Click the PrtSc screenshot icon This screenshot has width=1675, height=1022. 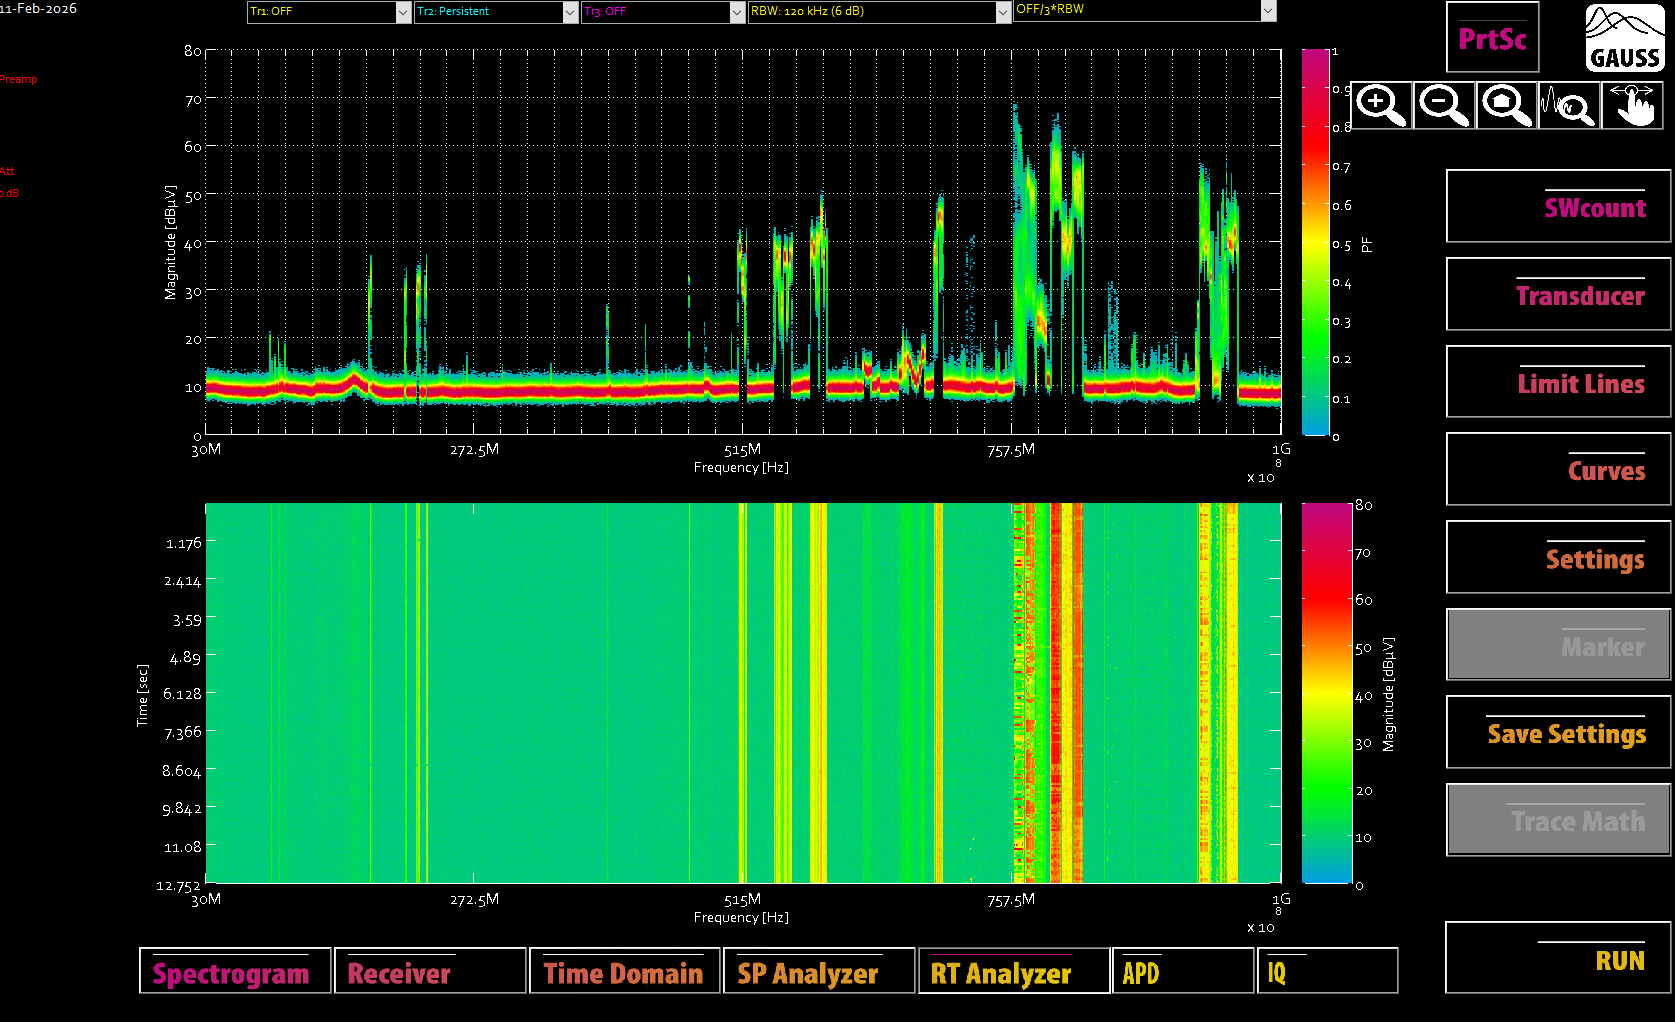[x=1492, y=38]
